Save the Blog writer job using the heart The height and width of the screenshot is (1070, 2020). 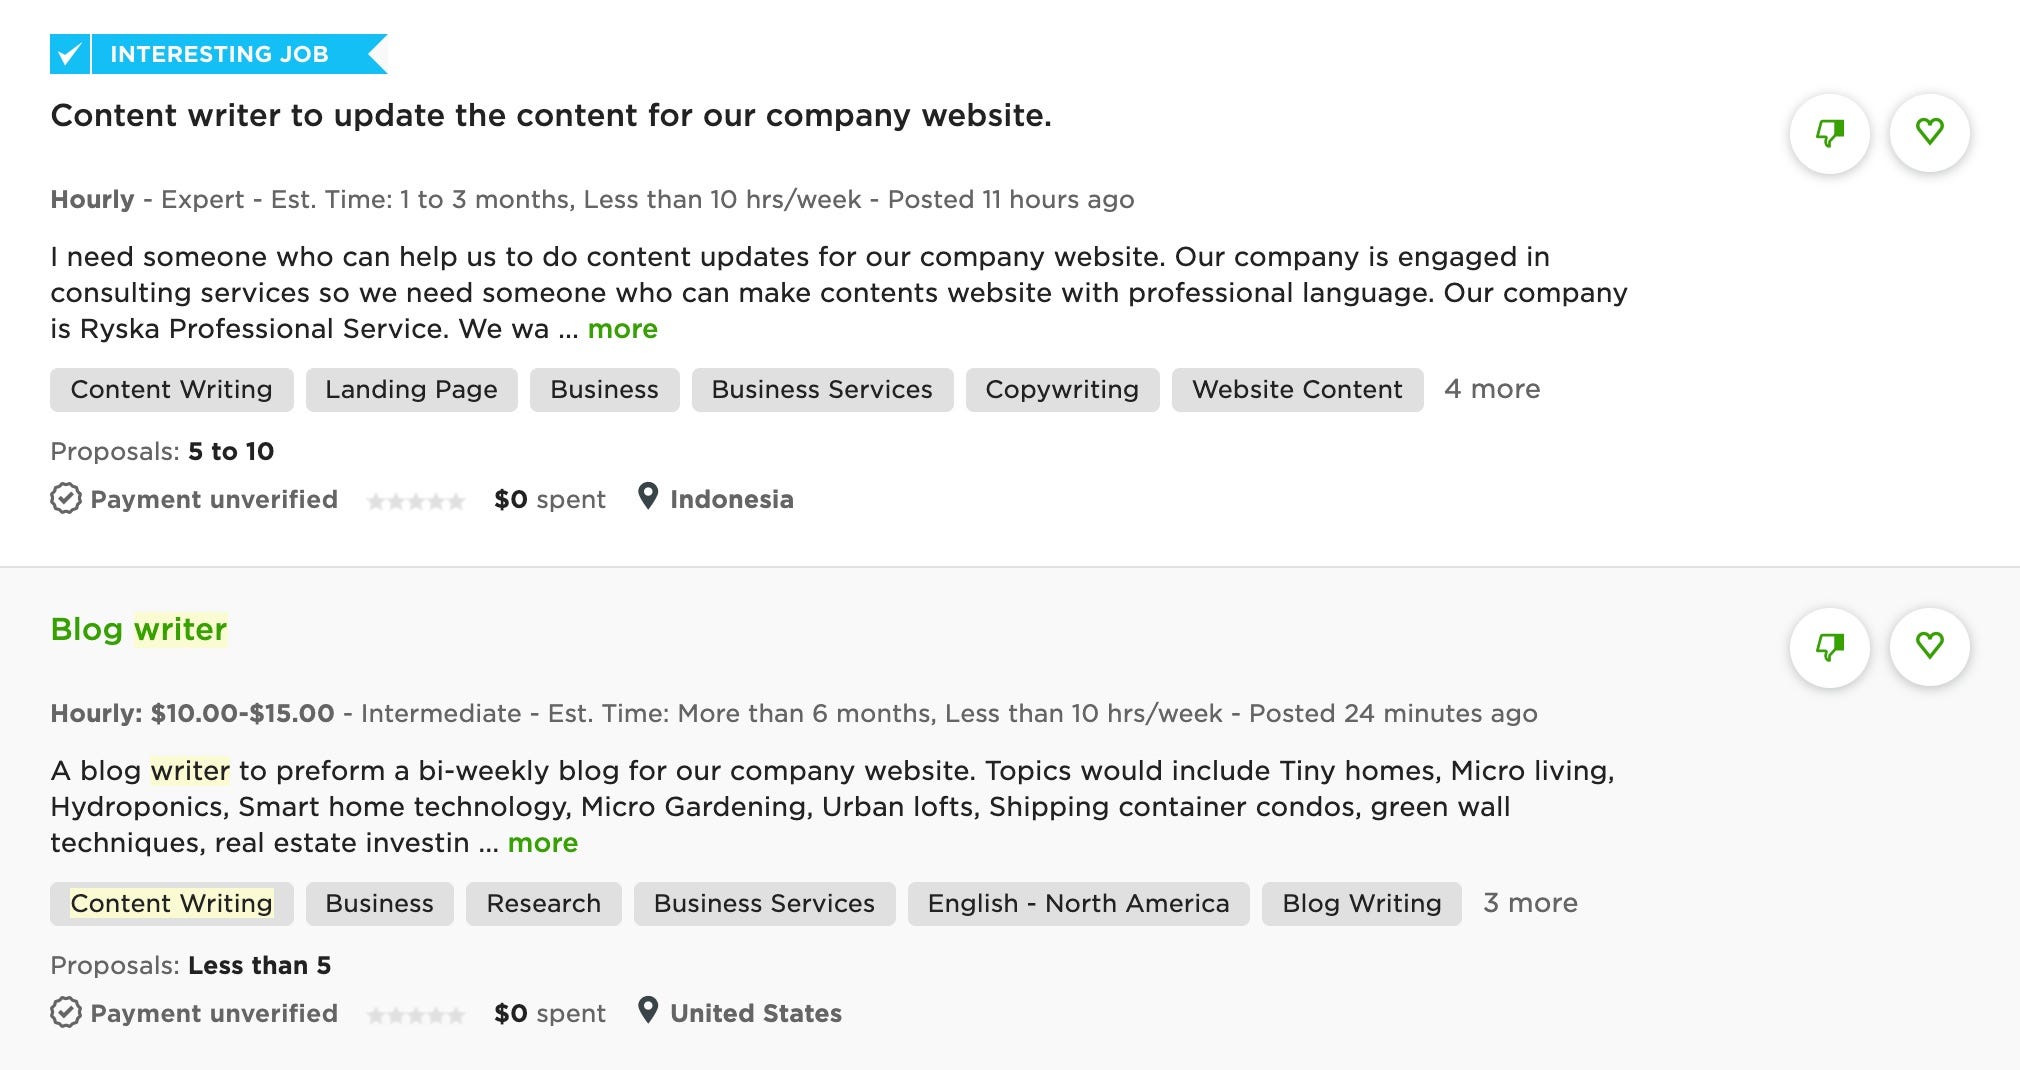click(1931, 647)
